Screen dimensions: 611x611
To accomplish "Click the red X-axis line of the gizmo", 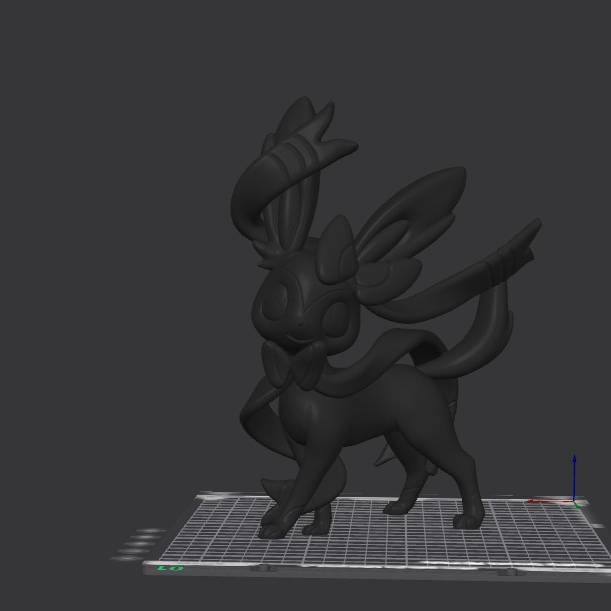I will (550, 501).
